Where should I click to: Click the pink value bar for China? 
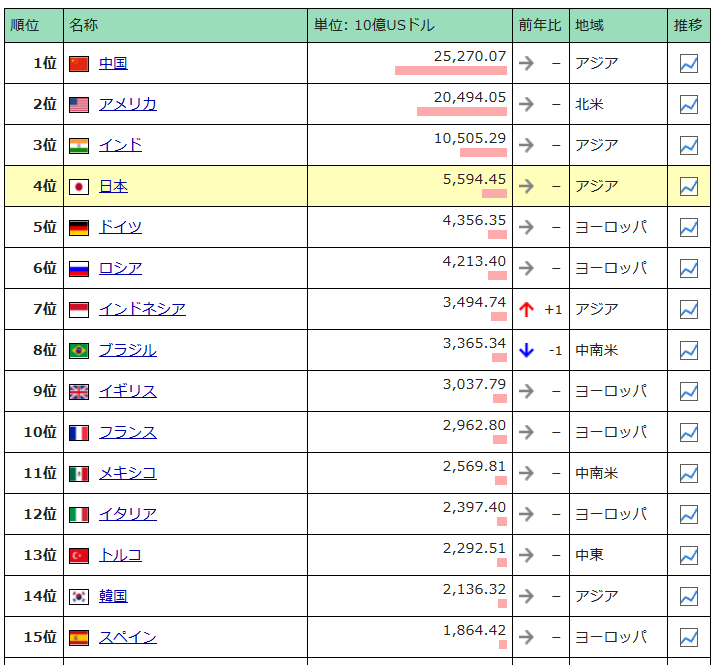(x=450, y=71)
